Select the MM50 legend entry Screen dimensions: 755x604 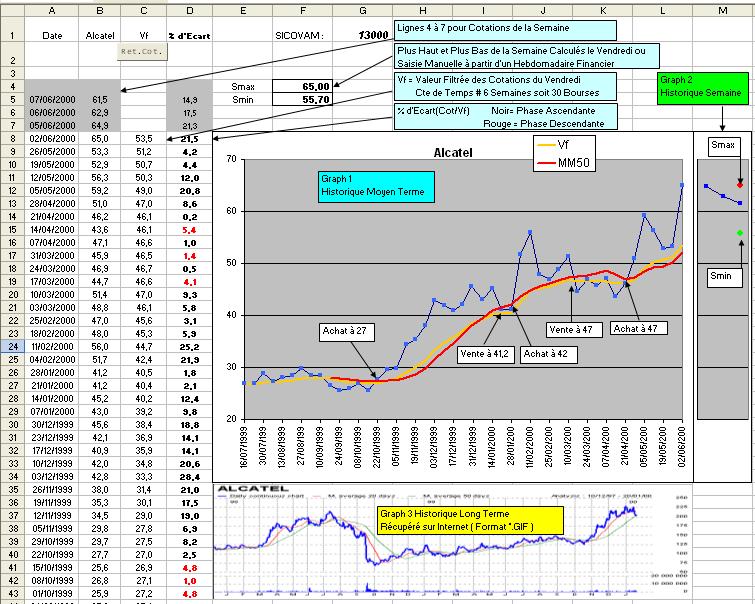564,163
